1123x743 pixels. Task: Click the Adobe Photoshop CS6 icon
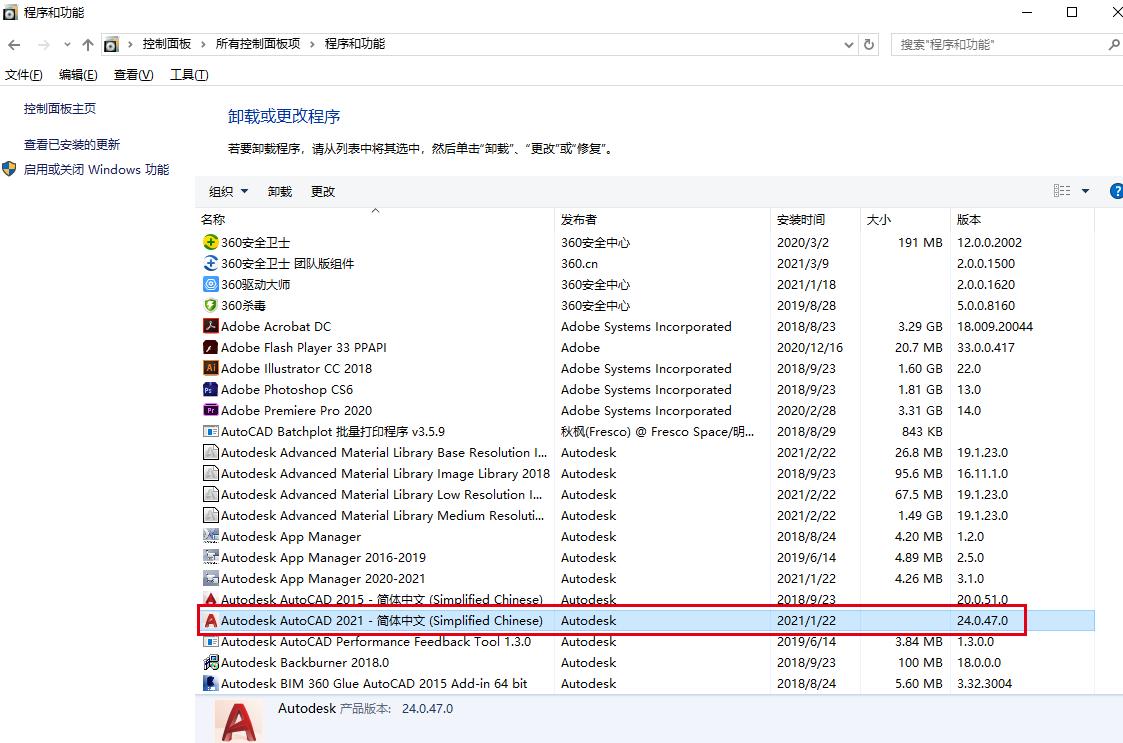(211, 389)
